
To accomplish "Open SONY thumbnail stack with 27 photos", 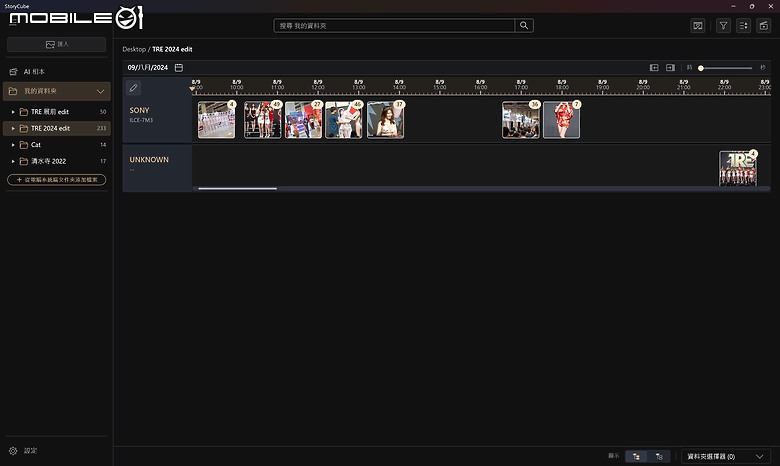I will point(303,120).
